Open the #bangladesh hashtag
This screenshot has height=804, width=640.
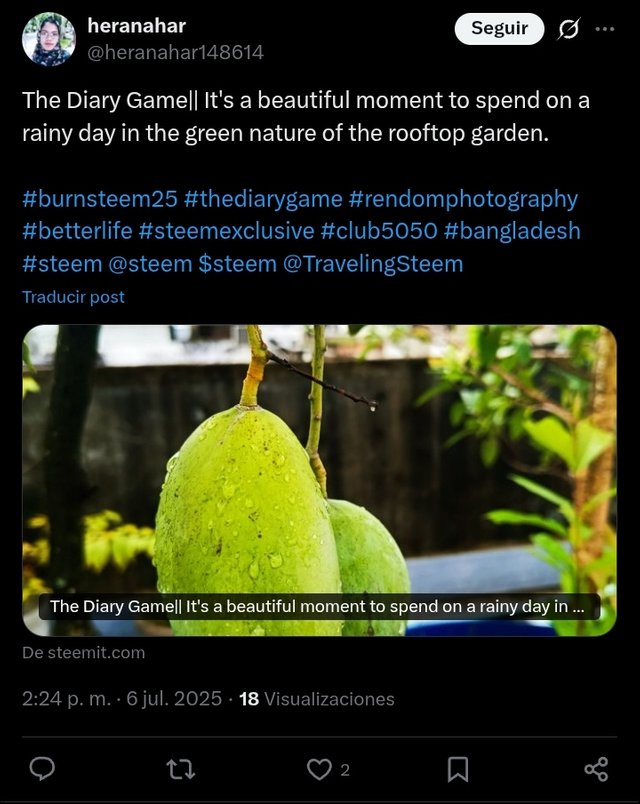pyautogui.click(x=512, y=231)
